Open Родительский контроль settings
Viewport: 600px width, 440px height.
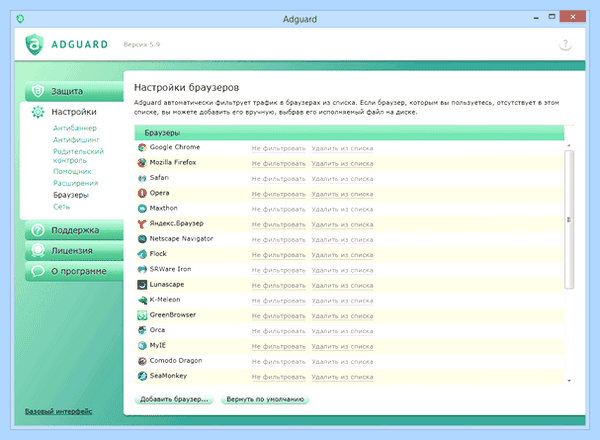[78, 156]
